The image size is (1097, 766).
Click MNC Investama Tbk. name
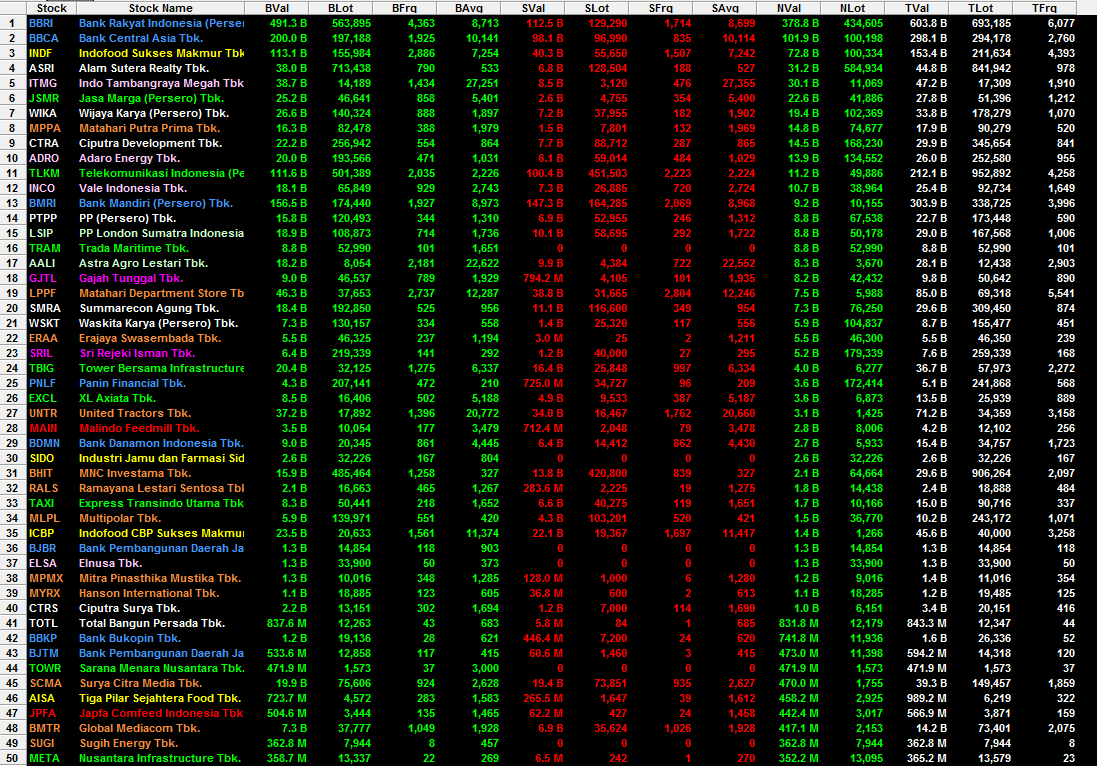134,474
